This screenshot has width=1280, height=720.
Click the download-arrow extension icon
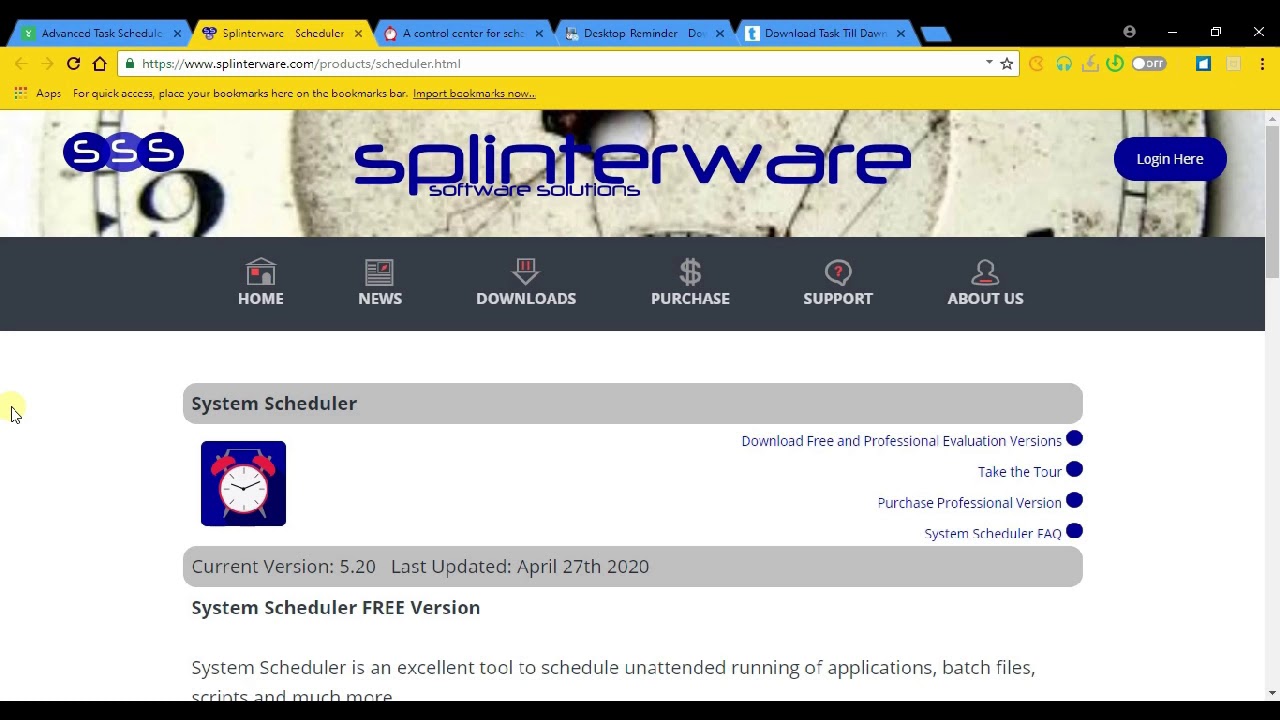coord(1090,63)
